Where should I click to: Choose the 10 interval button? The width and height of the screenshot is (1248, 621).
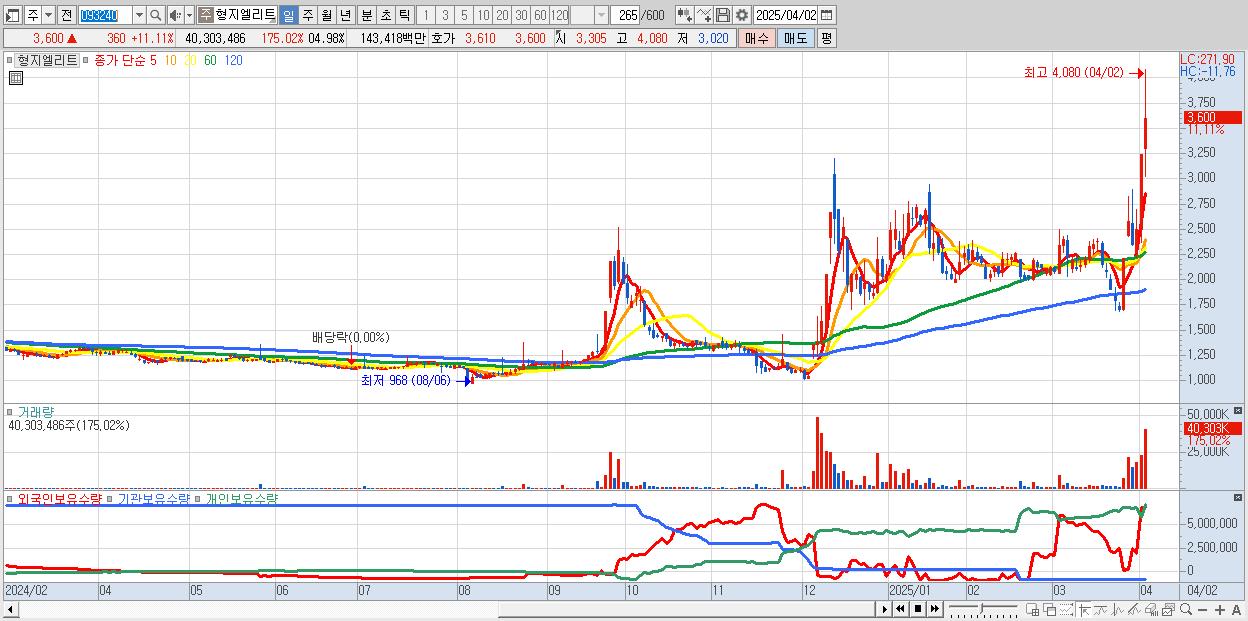[x=483, y=15]
